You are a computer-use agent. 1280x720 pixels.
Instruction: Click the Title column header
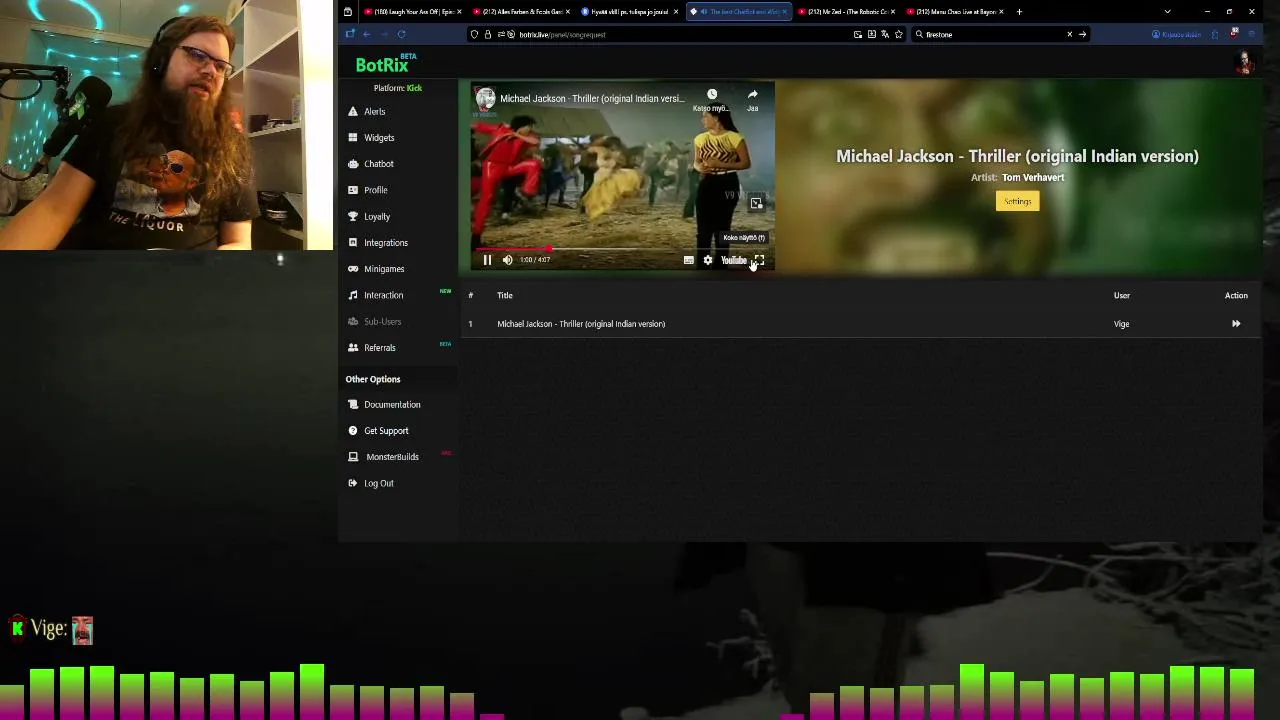click(505, 296)
